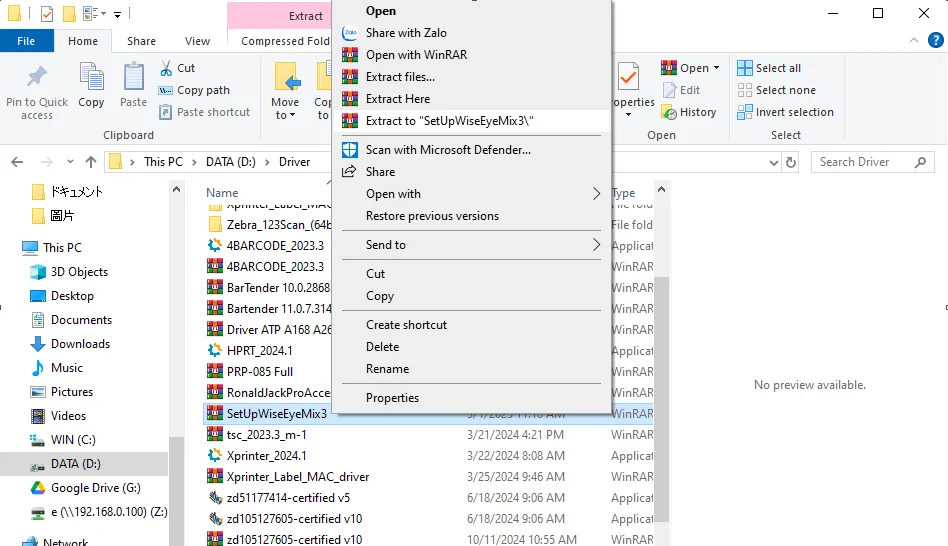This screenshot has height=546, width=948.
Task: Switch to the View ribbon tab
Action: click(197, 41)
